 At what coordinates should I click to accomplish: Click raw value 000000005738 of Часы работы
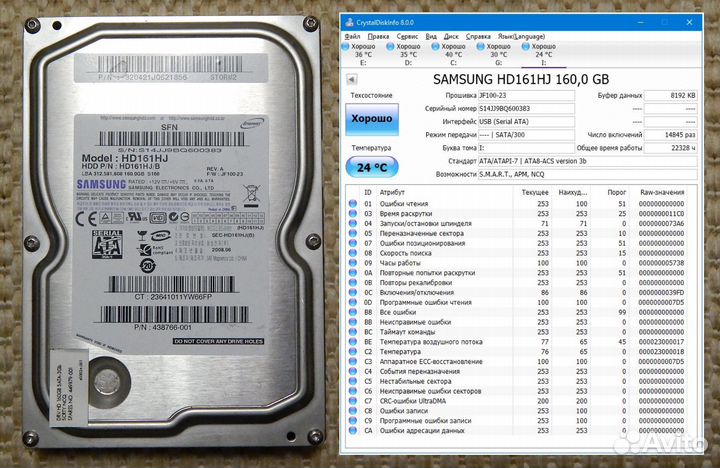(661, 263)
